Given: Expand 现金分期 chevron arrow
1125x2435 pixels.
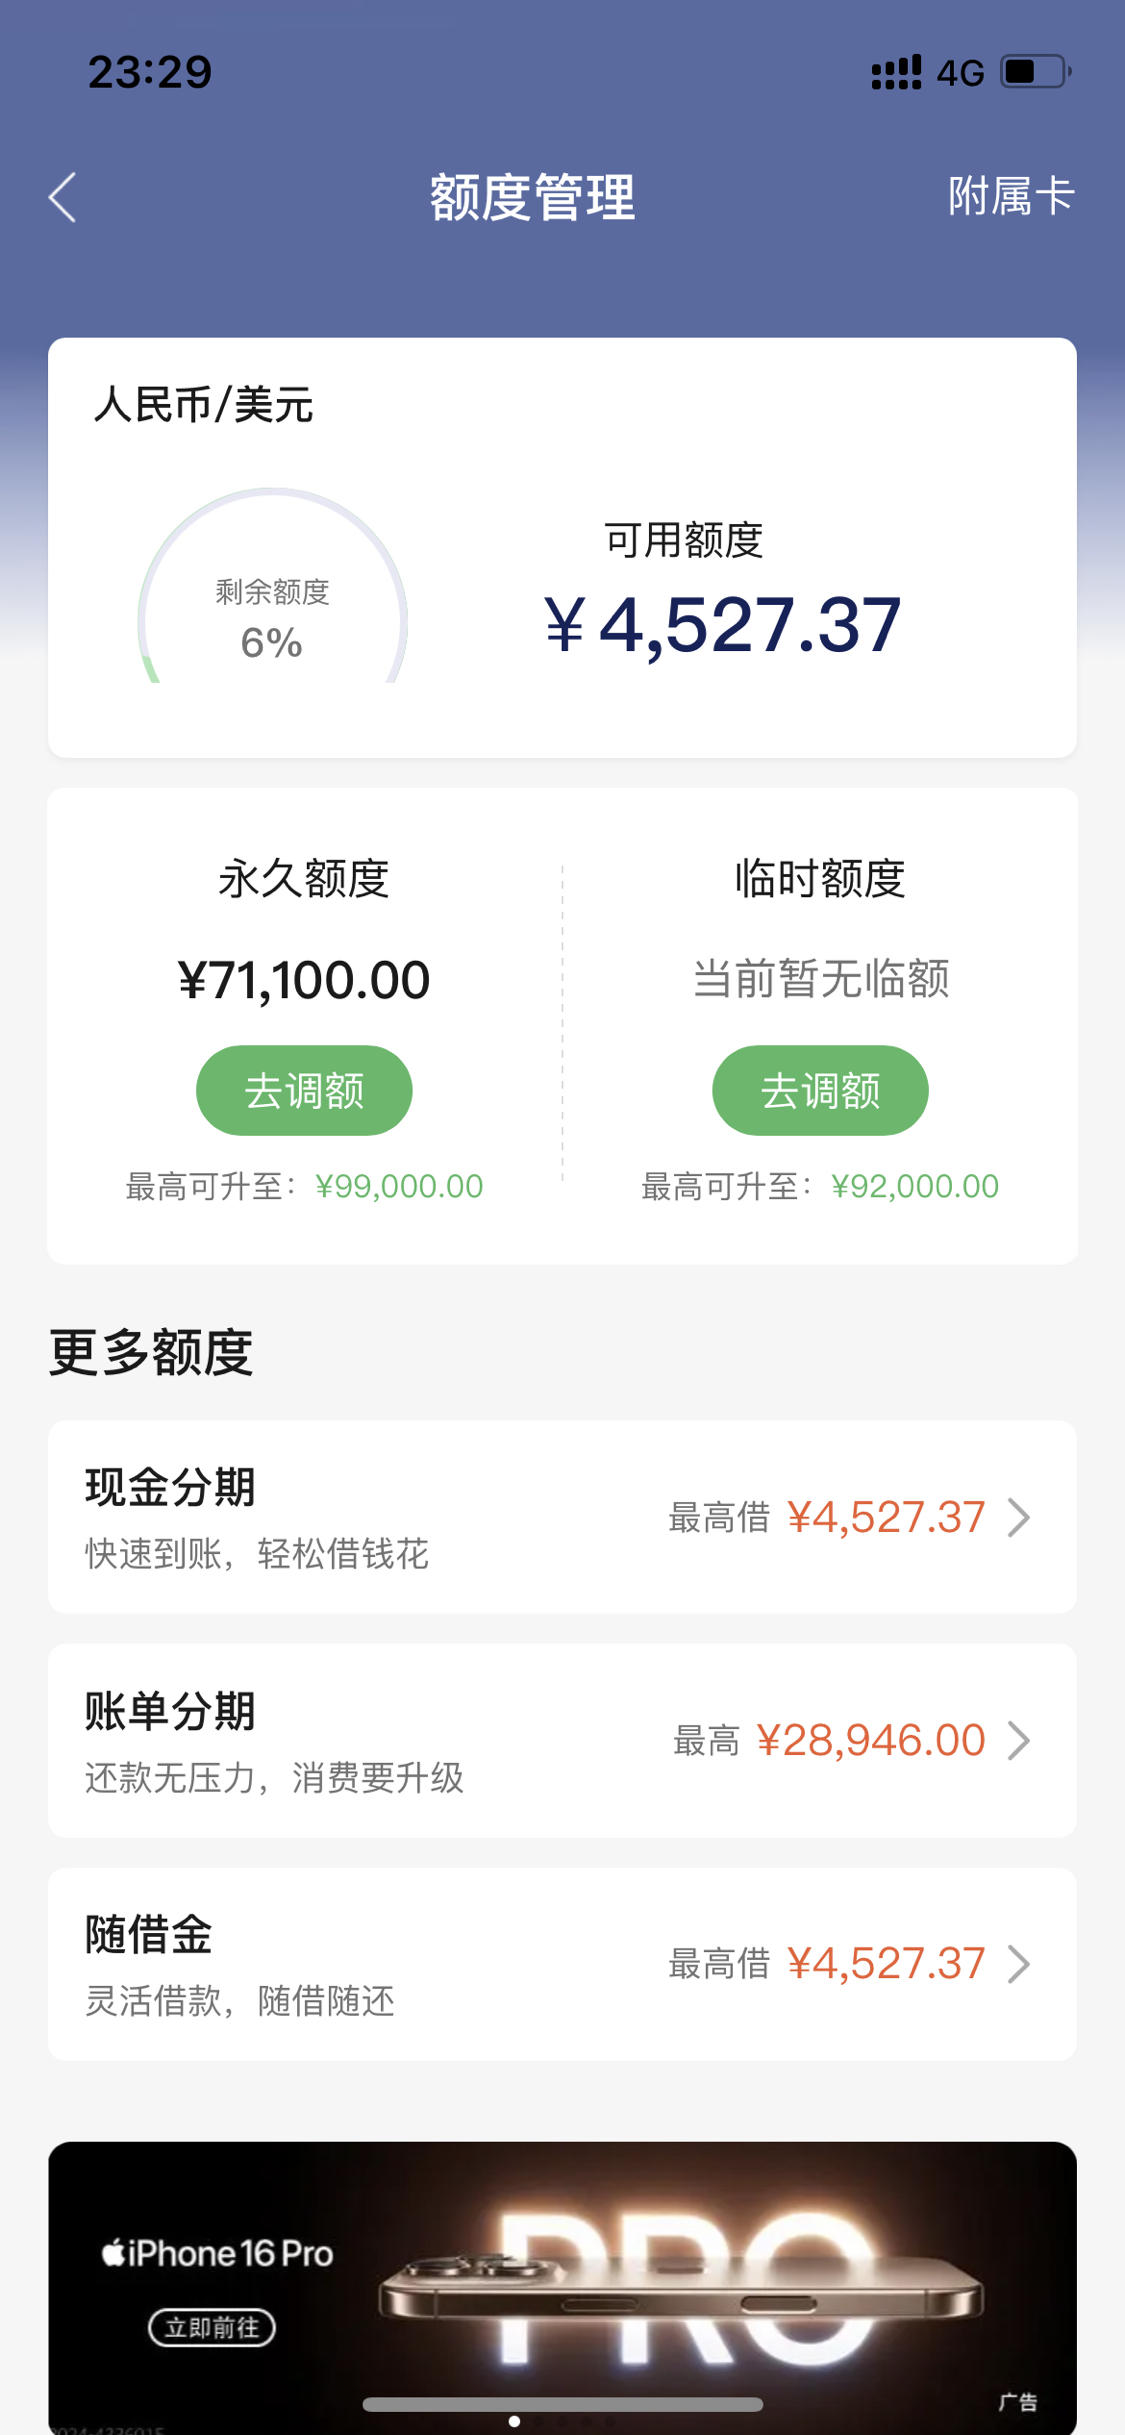Looking at the screenshot, I should point(1019,1517).
